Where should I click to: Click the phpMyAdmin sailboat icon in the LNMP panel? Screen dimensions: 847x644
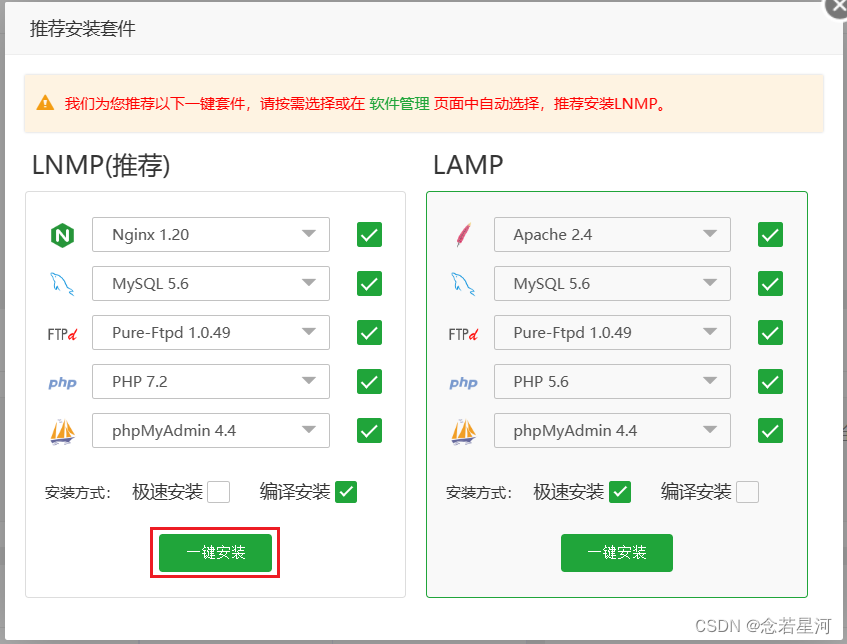(x=63, y=432)
